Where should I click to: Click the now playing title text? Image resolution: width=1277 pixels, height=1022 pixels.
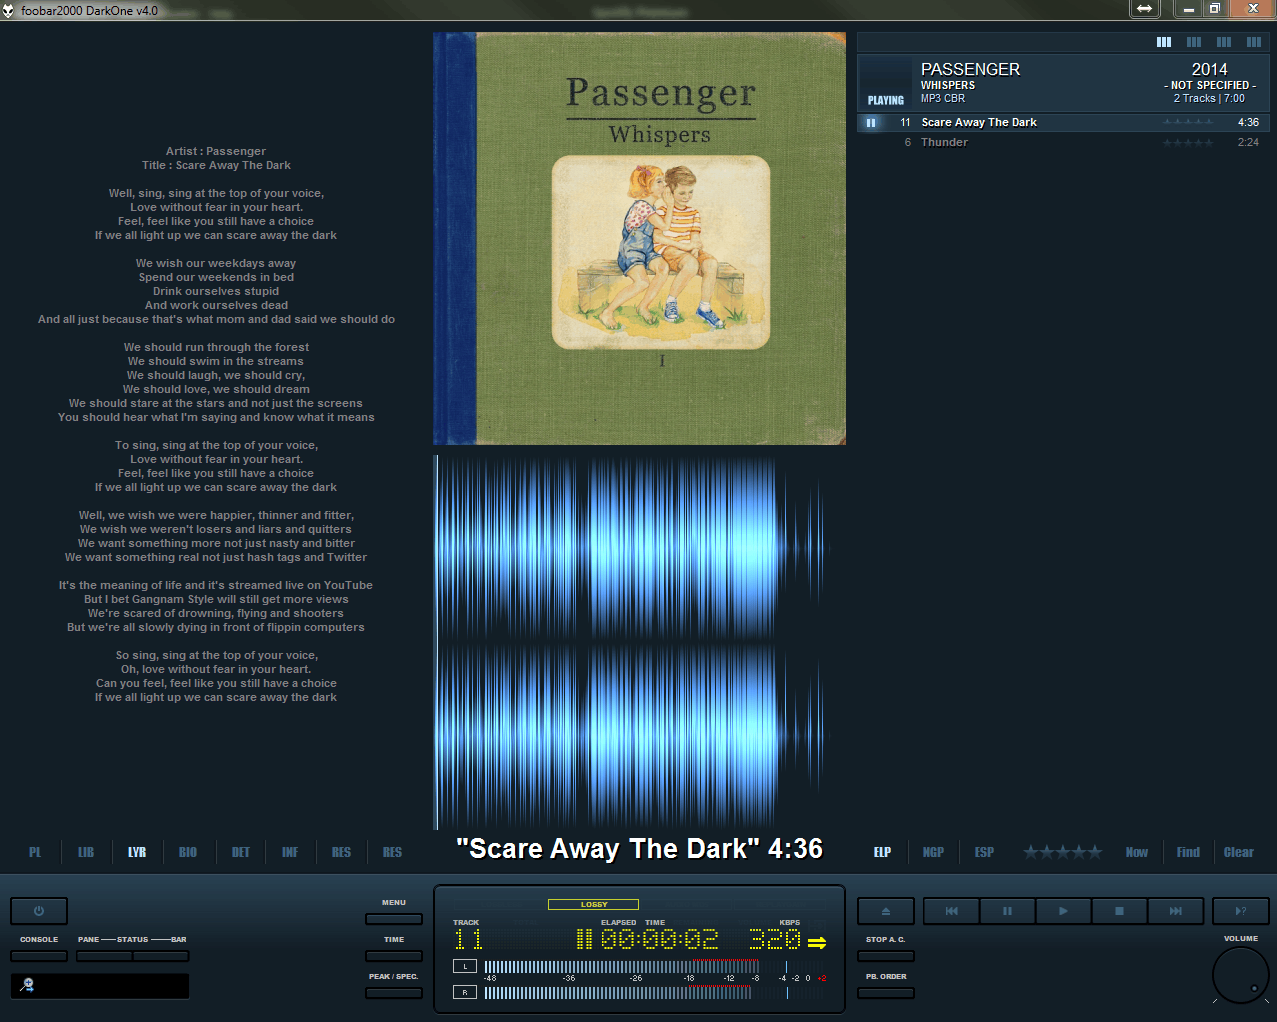click(x=639, y=849)
